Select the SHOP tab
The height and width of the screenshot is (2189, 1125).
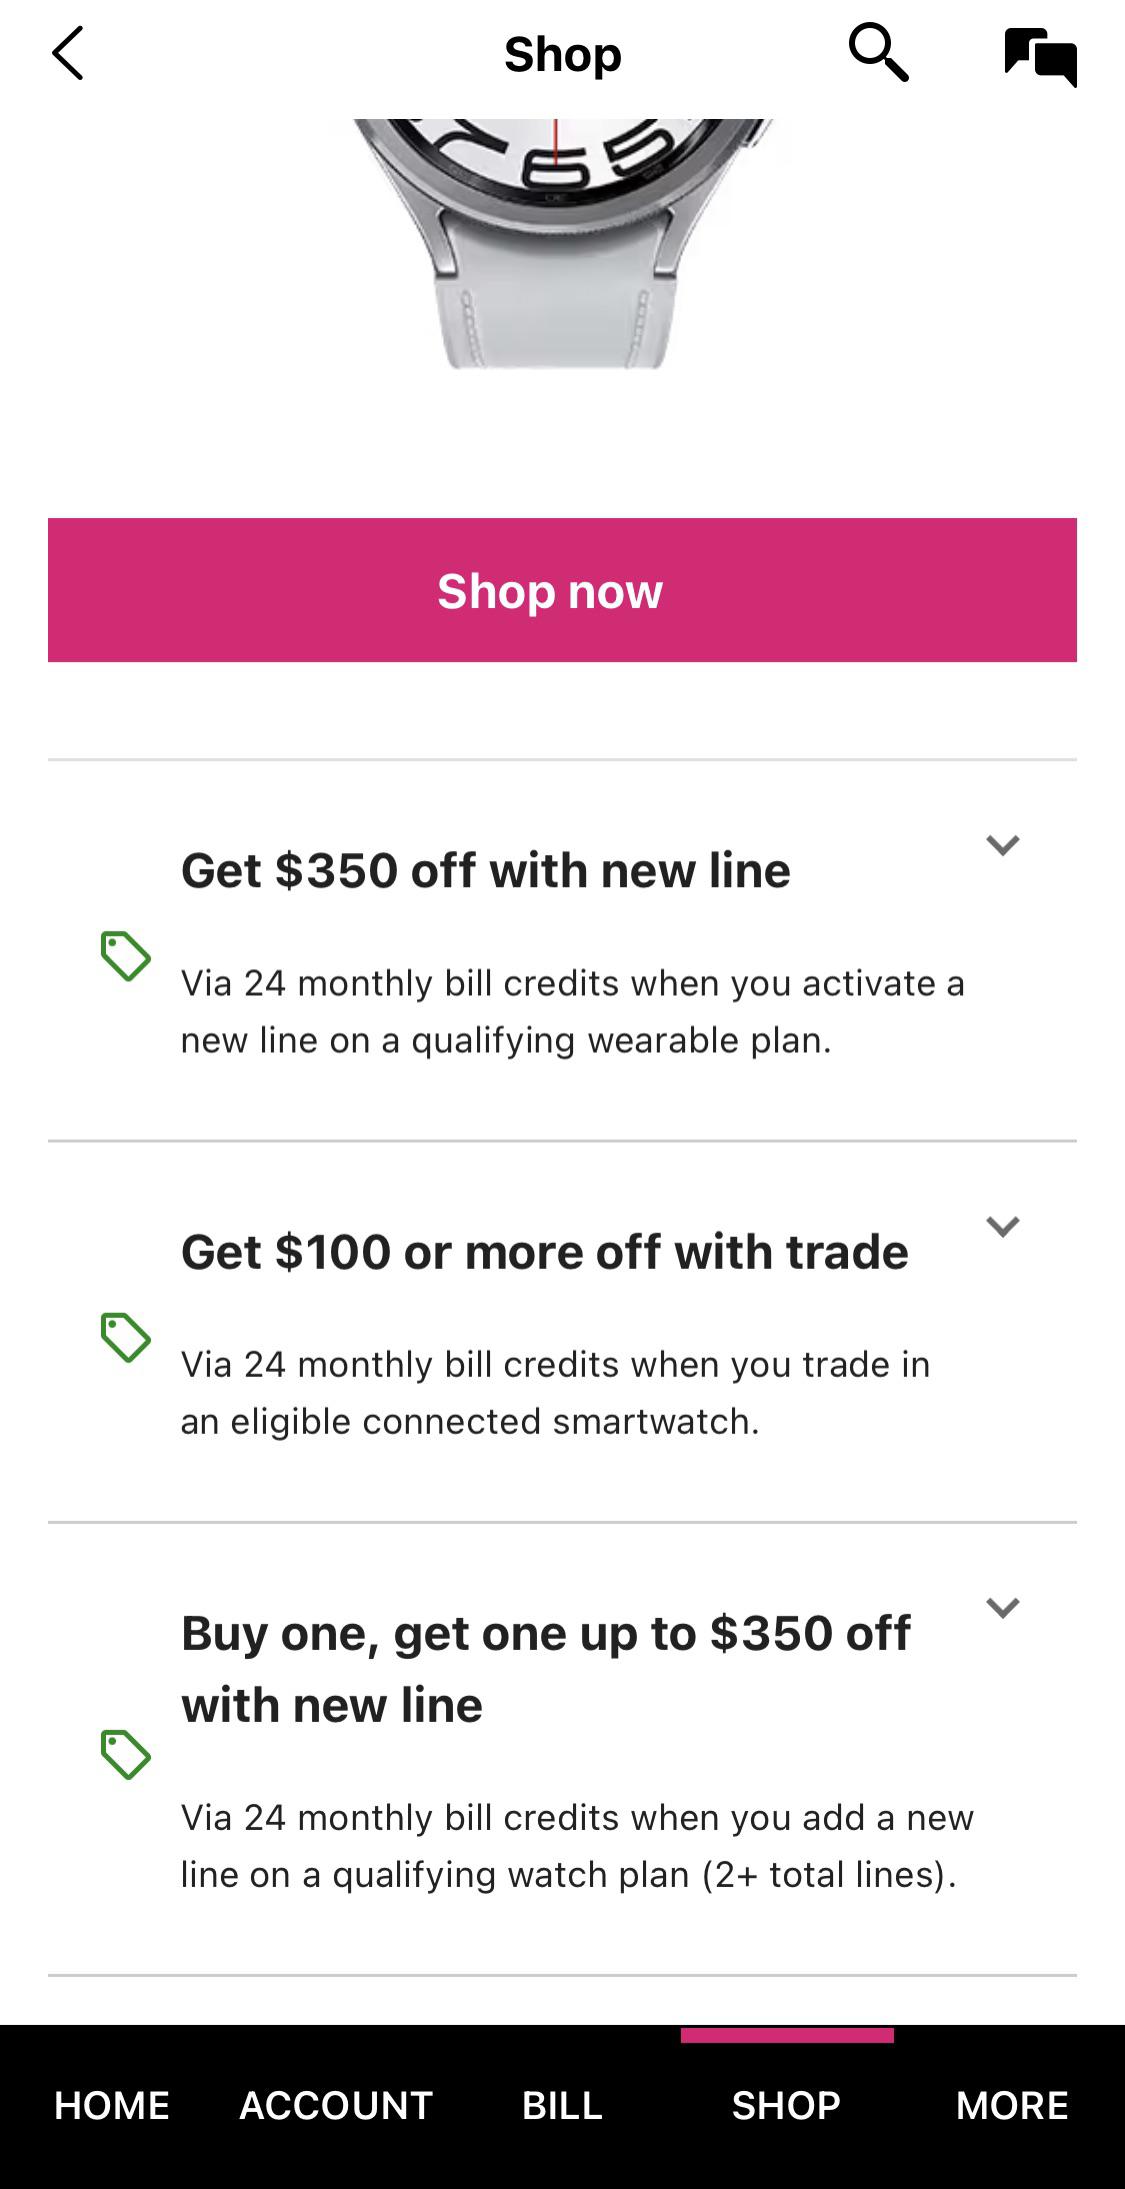point(788,2105)
